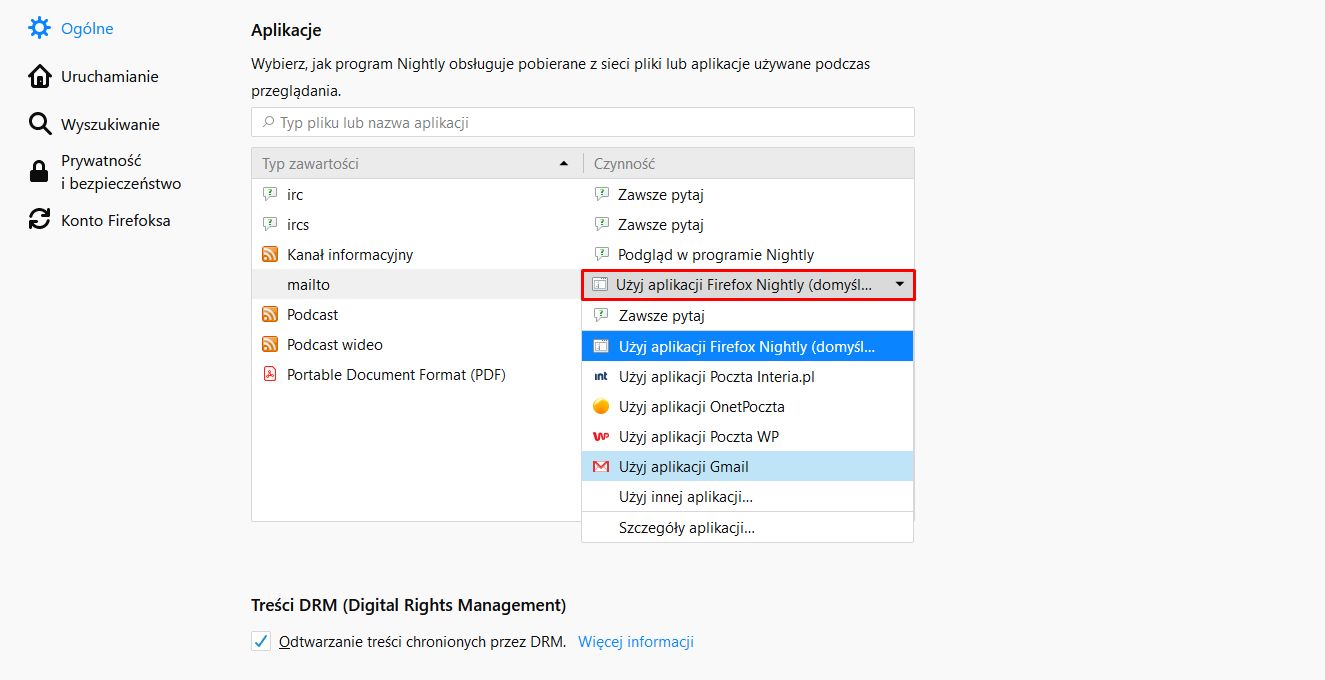Select Użyj aplikacji Poczta Interia.pl option
Screen dimensions: 1325x680
[717, 377]
